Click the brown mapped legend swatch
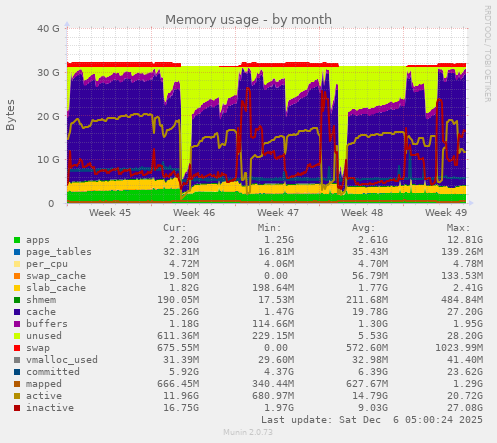Image resolution: width=497 pixels, height=443 pixels. [17, 384]
